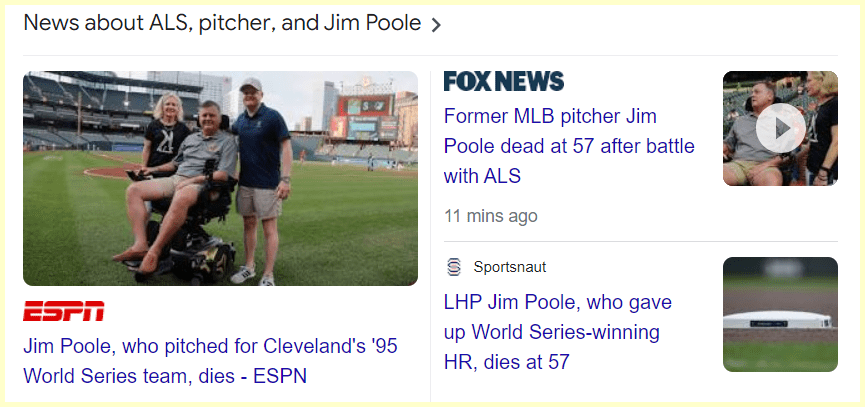The image size is (865, 407).
Task: Click the Fox News logo
Action: 504,81
